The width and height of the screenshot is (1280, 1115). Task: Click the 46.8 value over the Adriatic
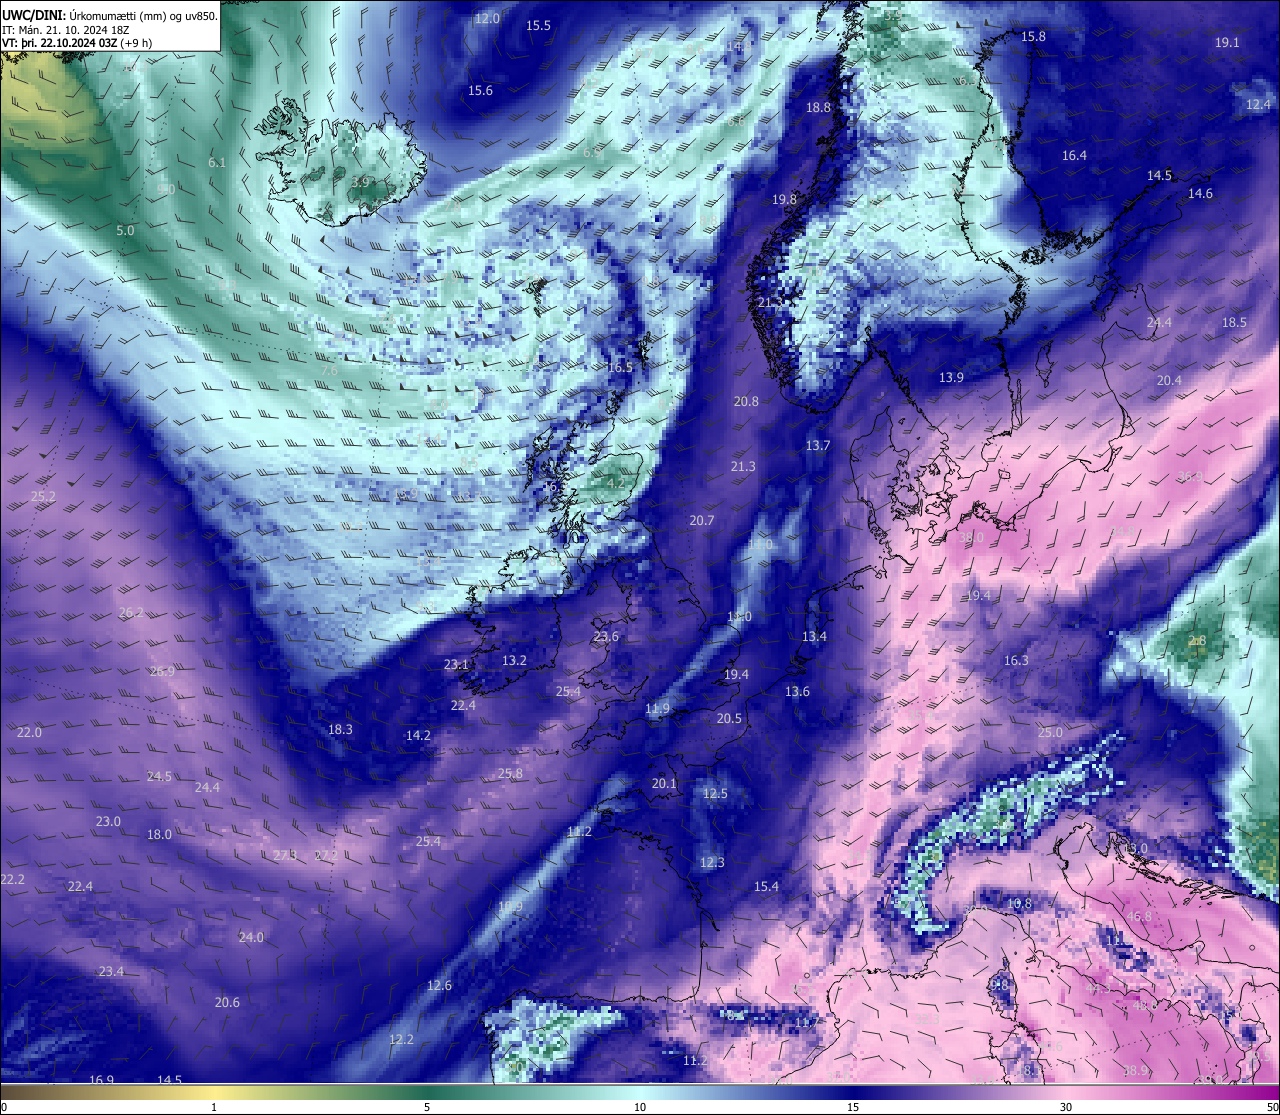point(1139,916)
